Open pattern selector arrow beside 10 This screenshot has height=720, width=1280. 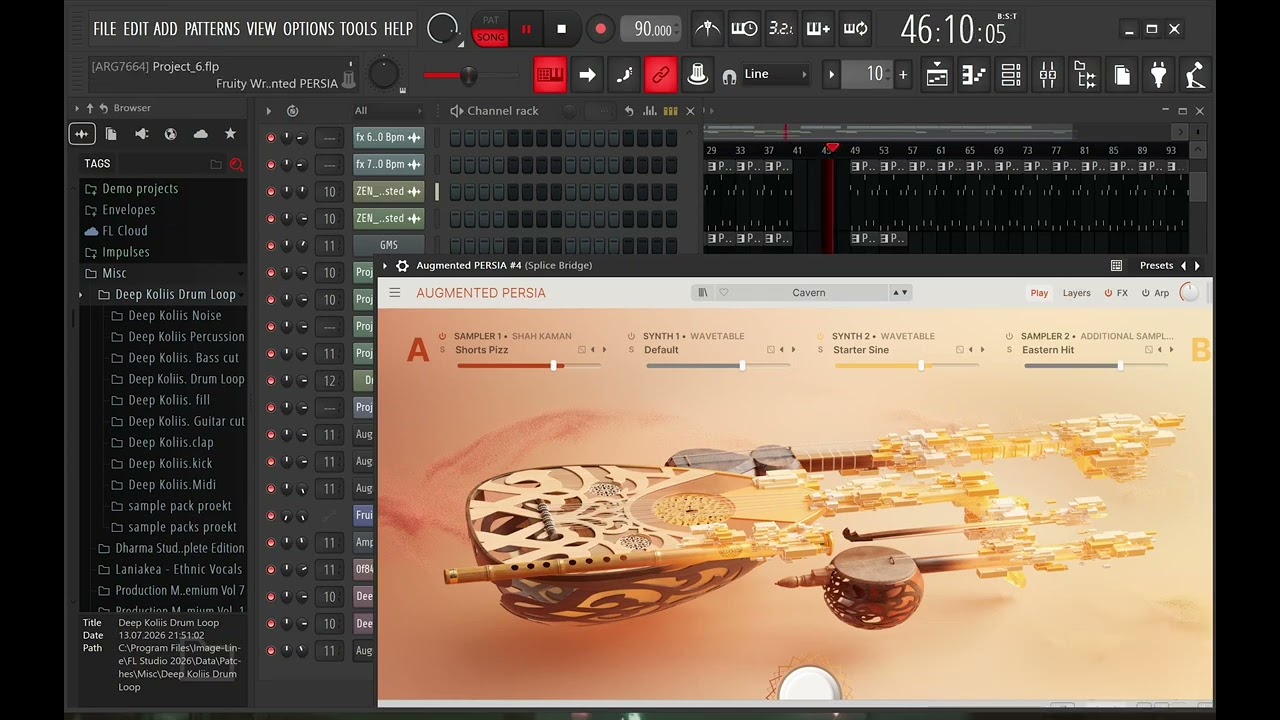click(x=831, y=74)
